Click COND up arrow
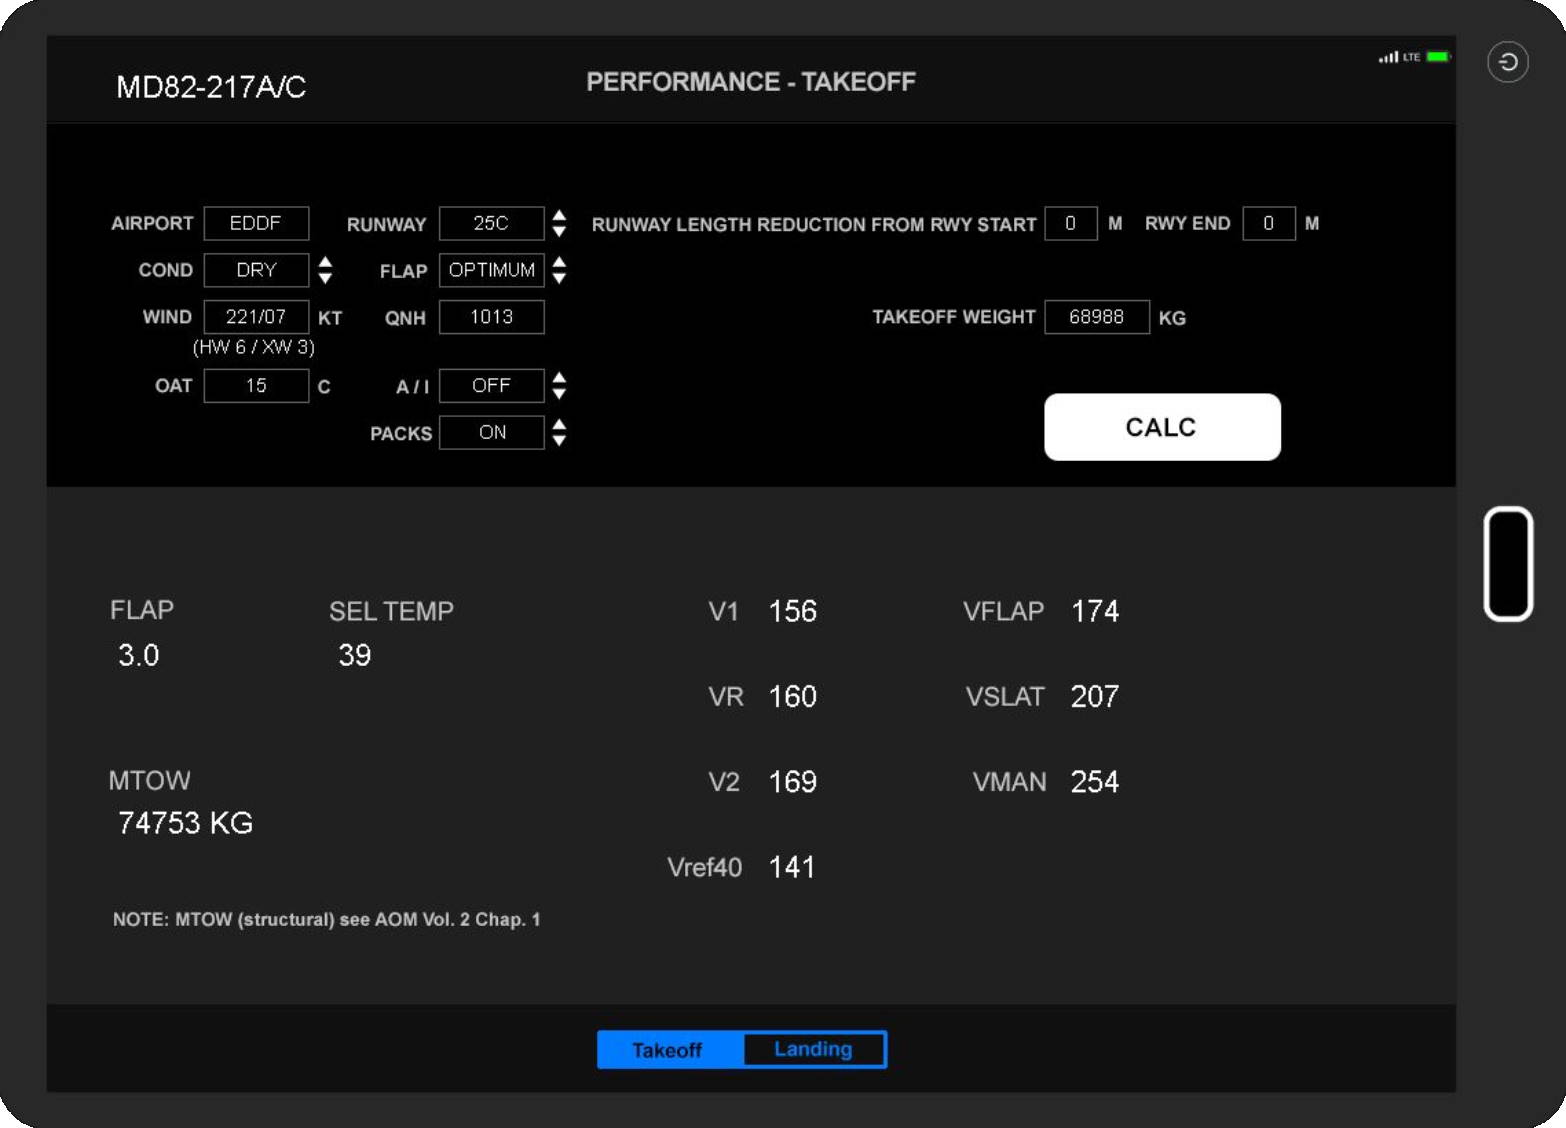1566x1128 pixels. pos(325,262)
